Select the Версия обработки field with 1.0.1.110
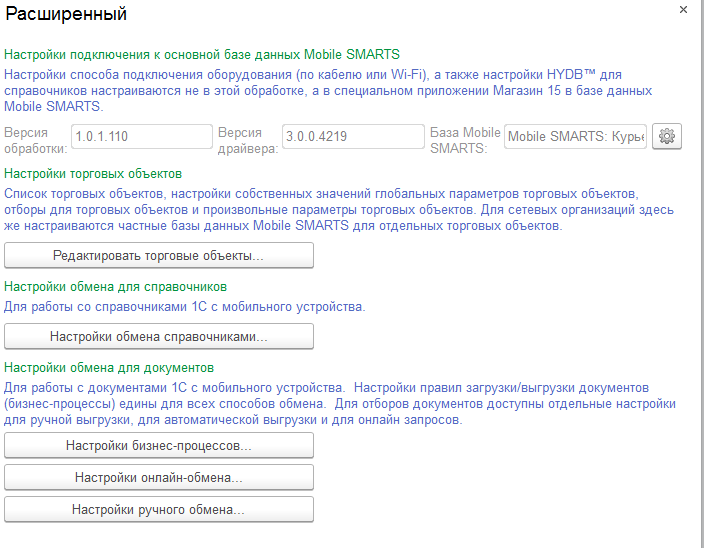The width and height of the screenshot is (704, 548). point(142,136)
